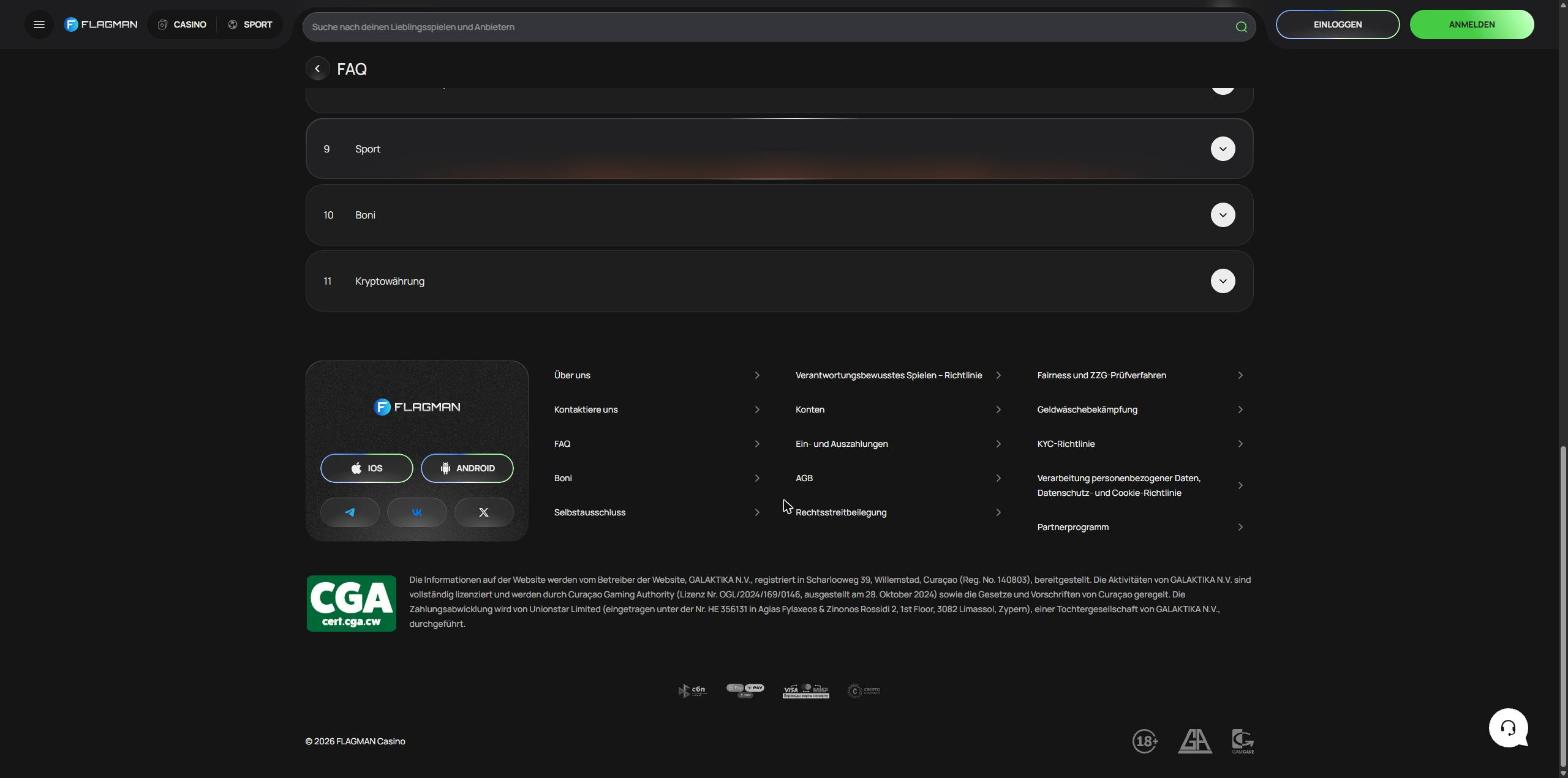Click the Einloggen button
The height and width of the screenshot is (778, 1568).
click(1337, 24)
